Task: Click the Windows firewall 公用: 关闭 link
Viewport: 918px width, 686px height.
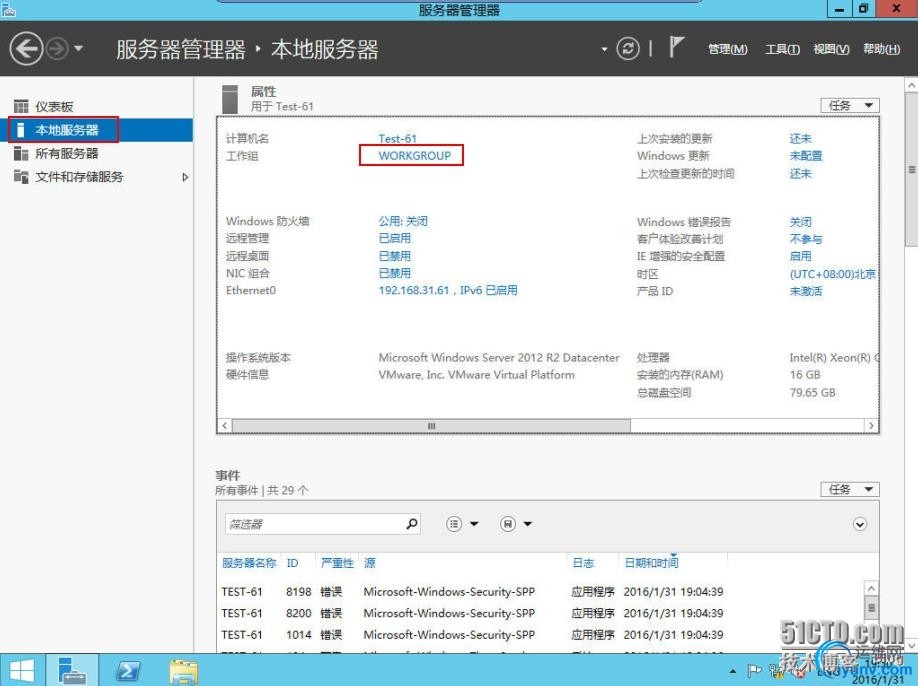Action: point(403,221)
